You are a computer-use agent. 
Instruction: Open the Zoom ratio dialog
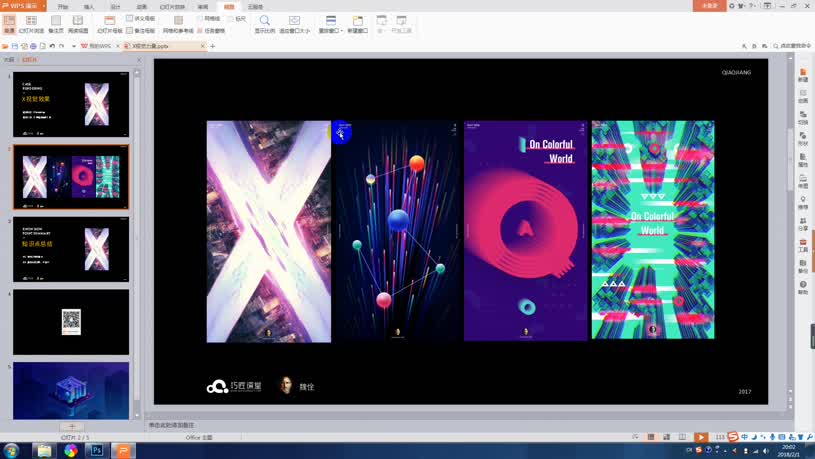tap(265, 24)
